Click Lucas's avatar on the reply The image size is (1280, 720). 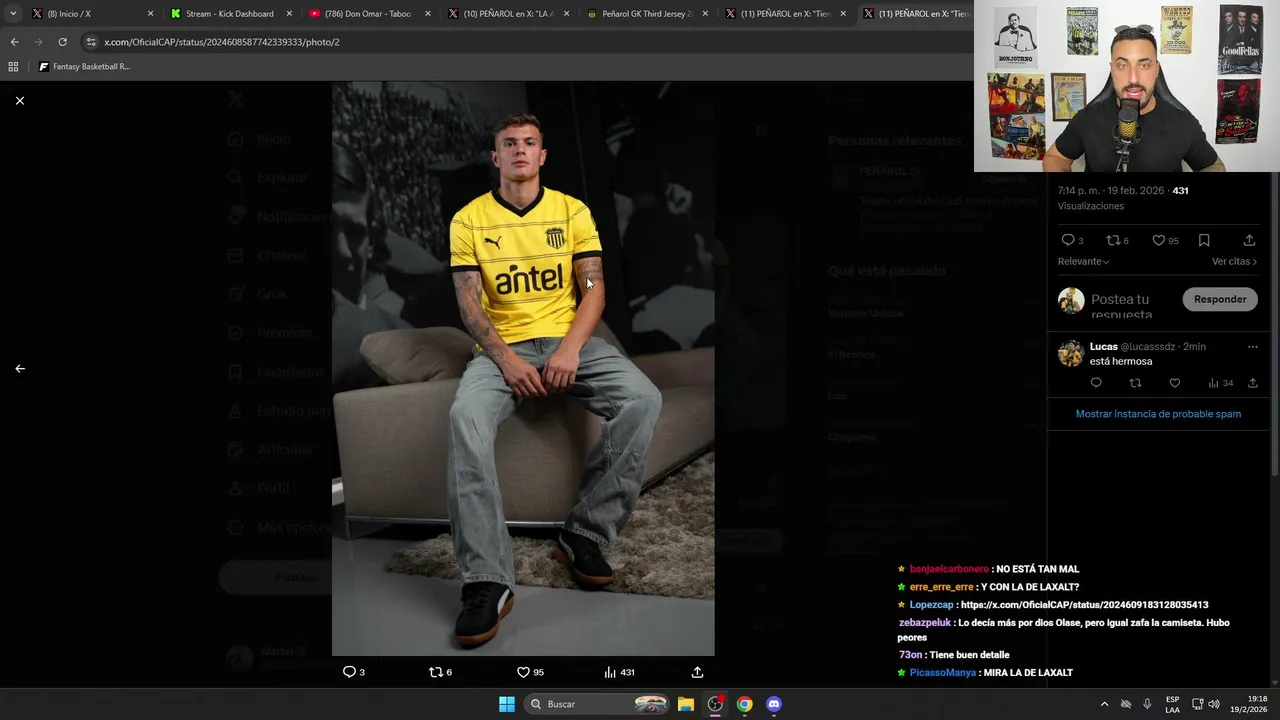[x=1071, y=353]
